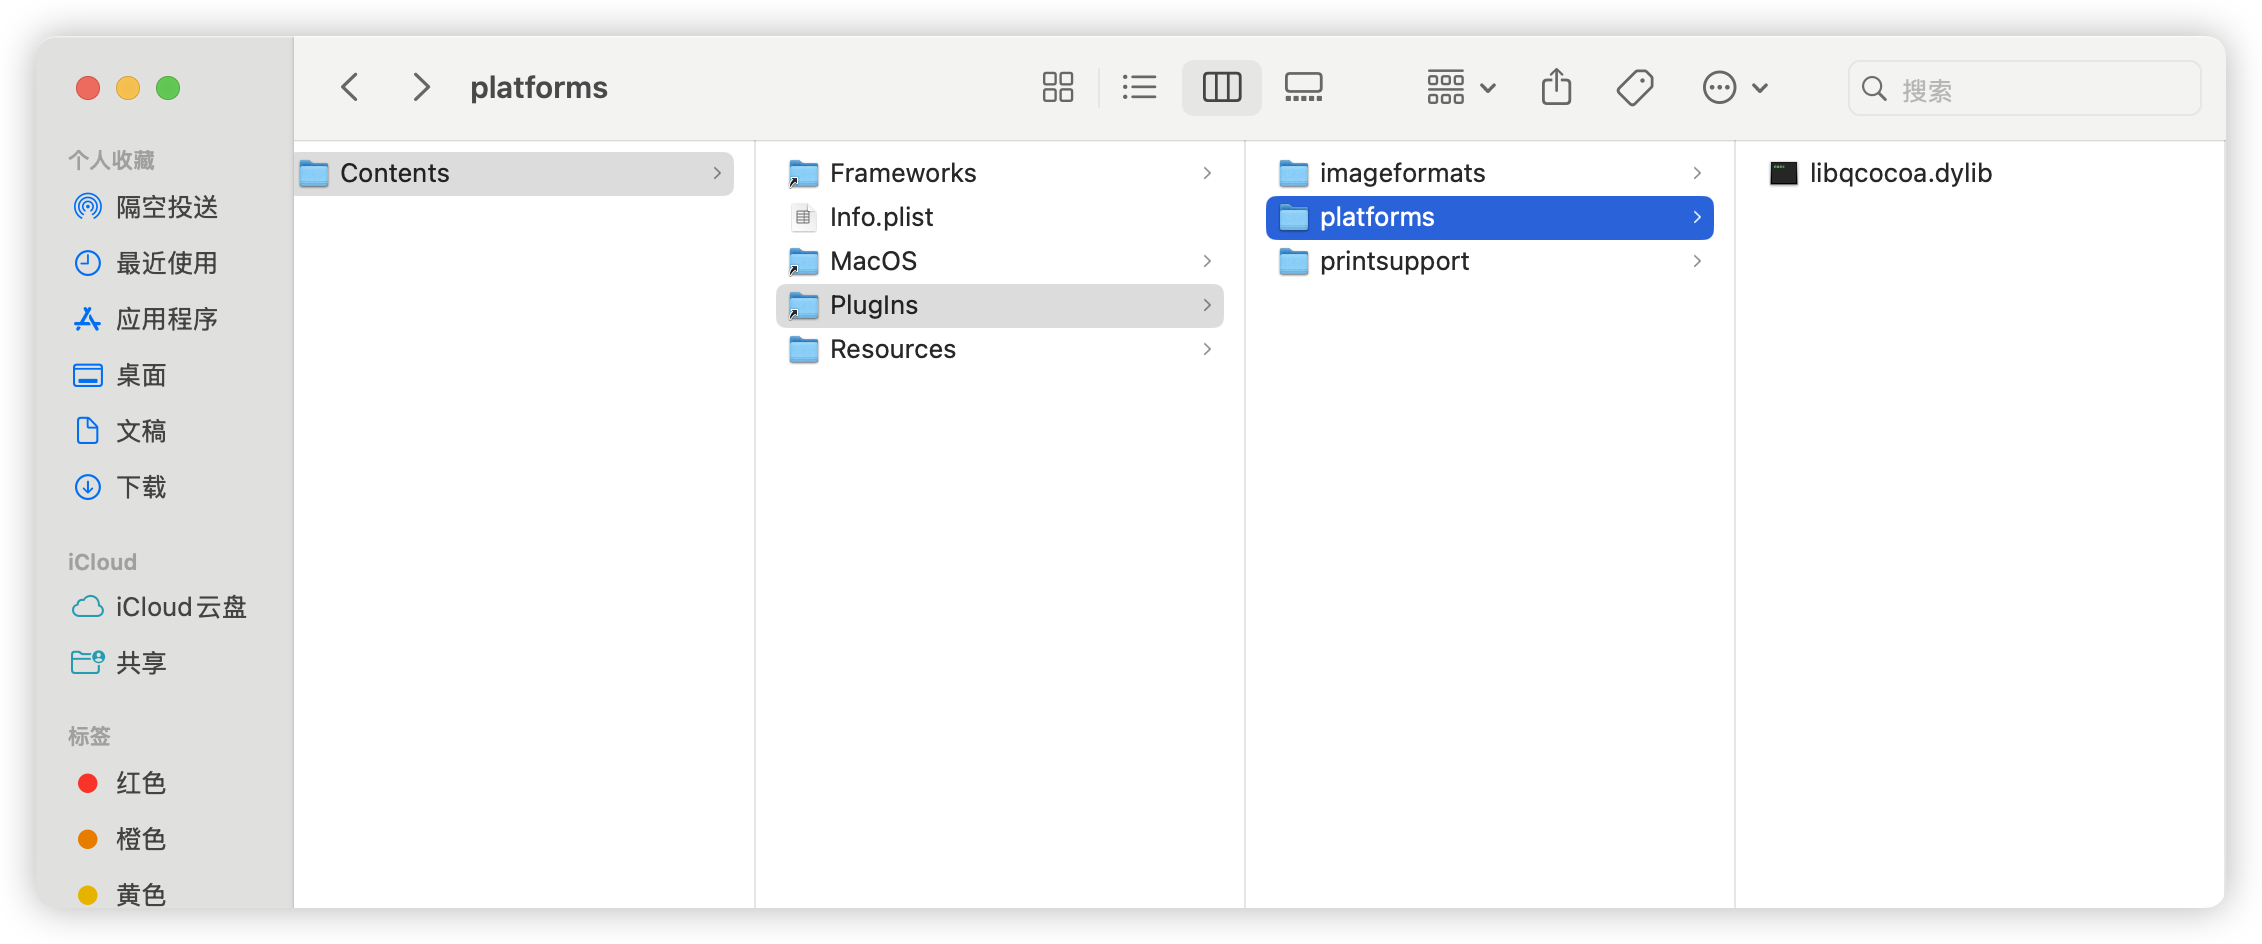Open the group-by options dropdown
This screenshot has height=944, width=2262.
click(x=1460, y=88)
